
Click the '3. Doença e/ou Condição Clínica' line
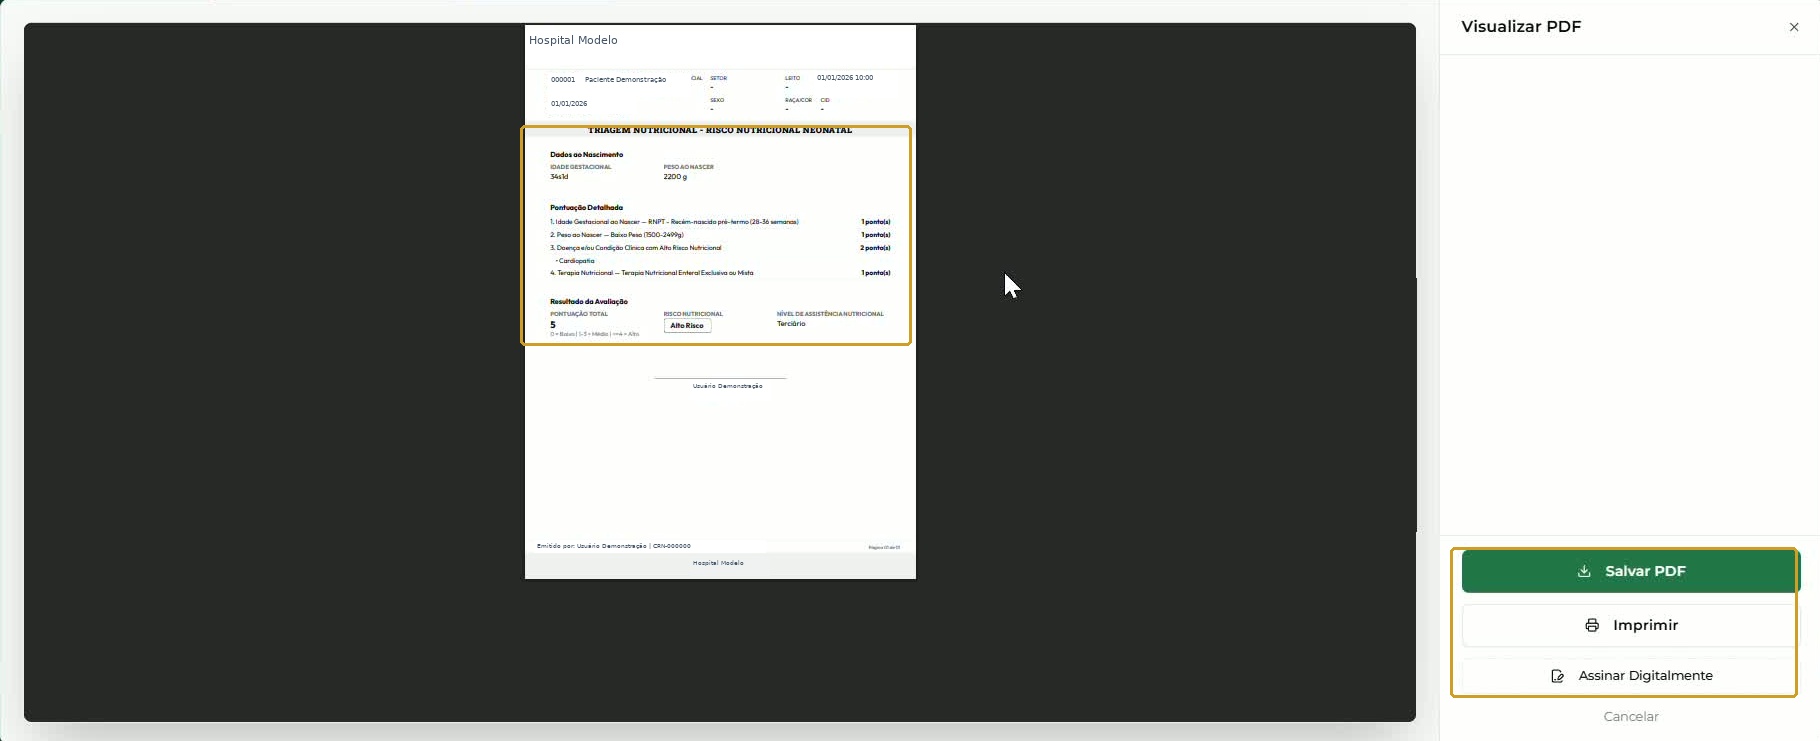click(x=720, y=248)
